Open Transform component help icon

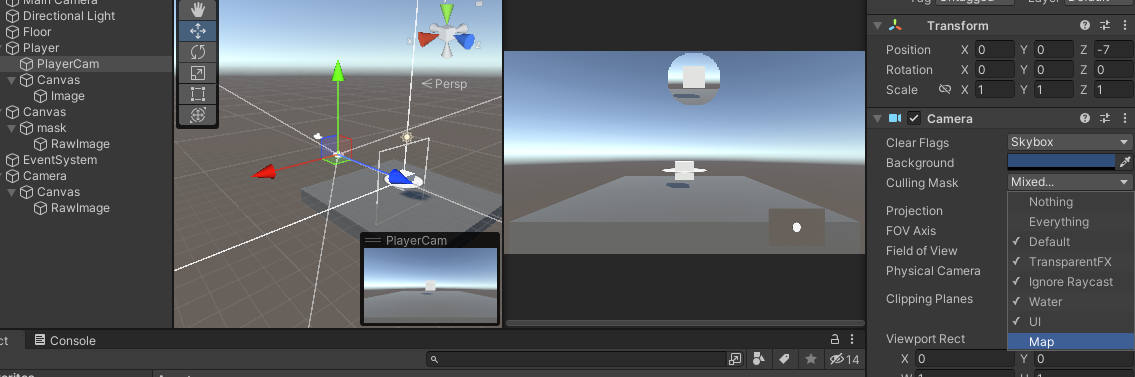(x=1084, y=25)
